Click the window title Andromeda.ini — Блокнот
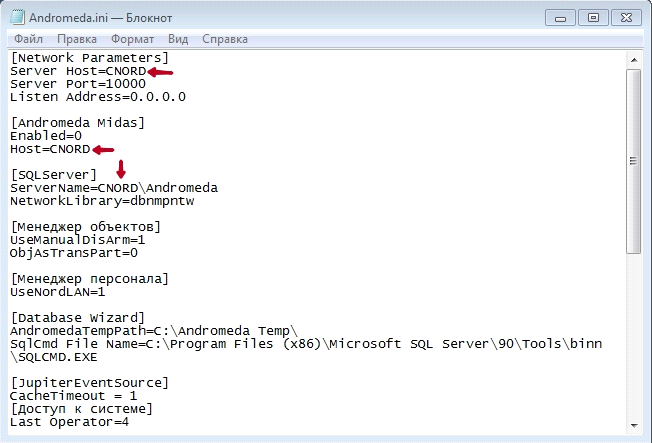Image resolution: width=652 pixels, height=443 pixels. tap(101, 18)
